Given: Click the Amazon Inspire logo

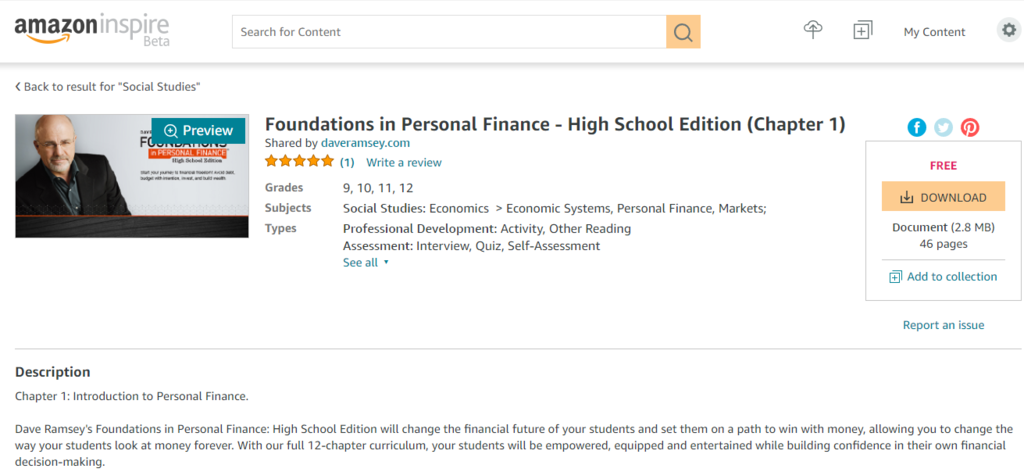Looking at the screenshot, I should 91,31.
